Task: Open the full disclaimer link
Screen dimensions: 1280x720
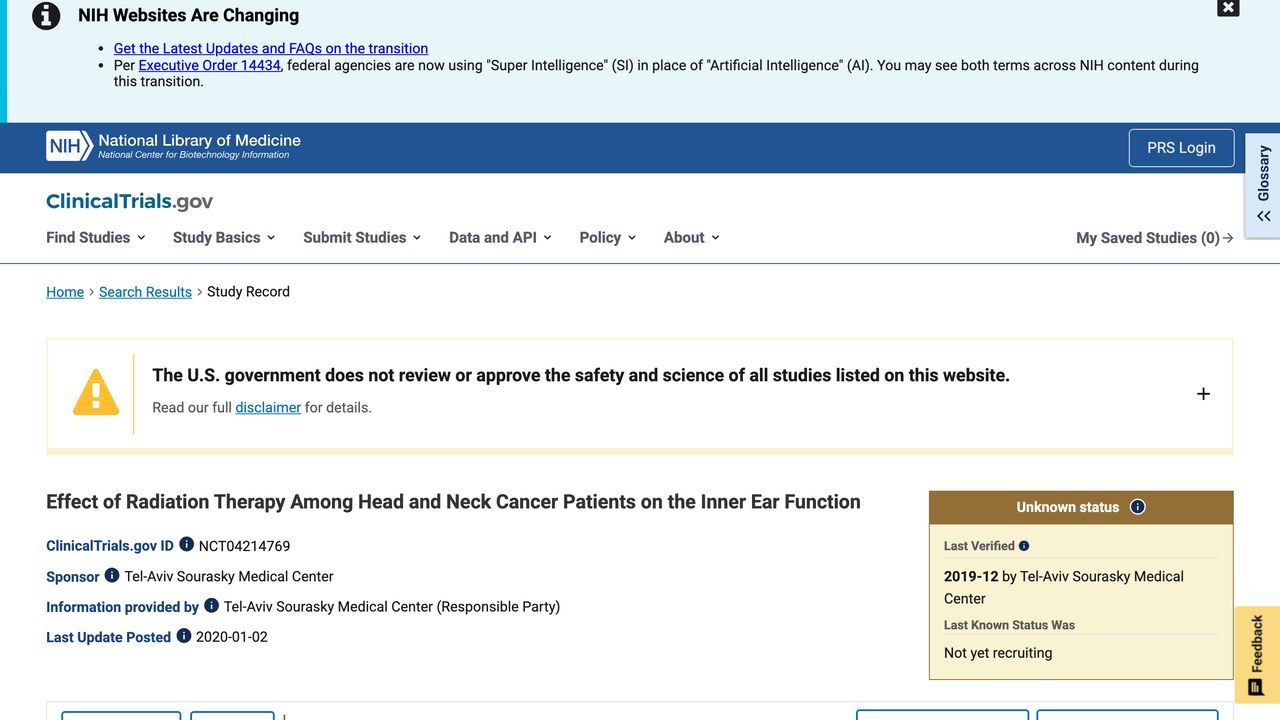Action: 268,408
